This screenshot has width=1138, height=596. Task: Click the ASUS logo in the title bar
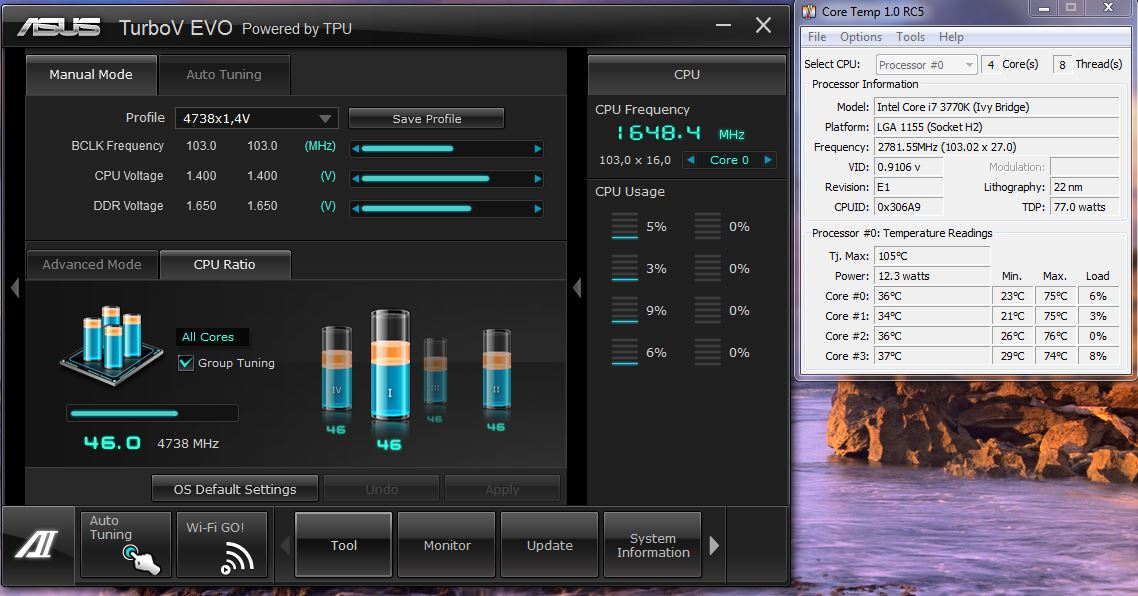59,28
